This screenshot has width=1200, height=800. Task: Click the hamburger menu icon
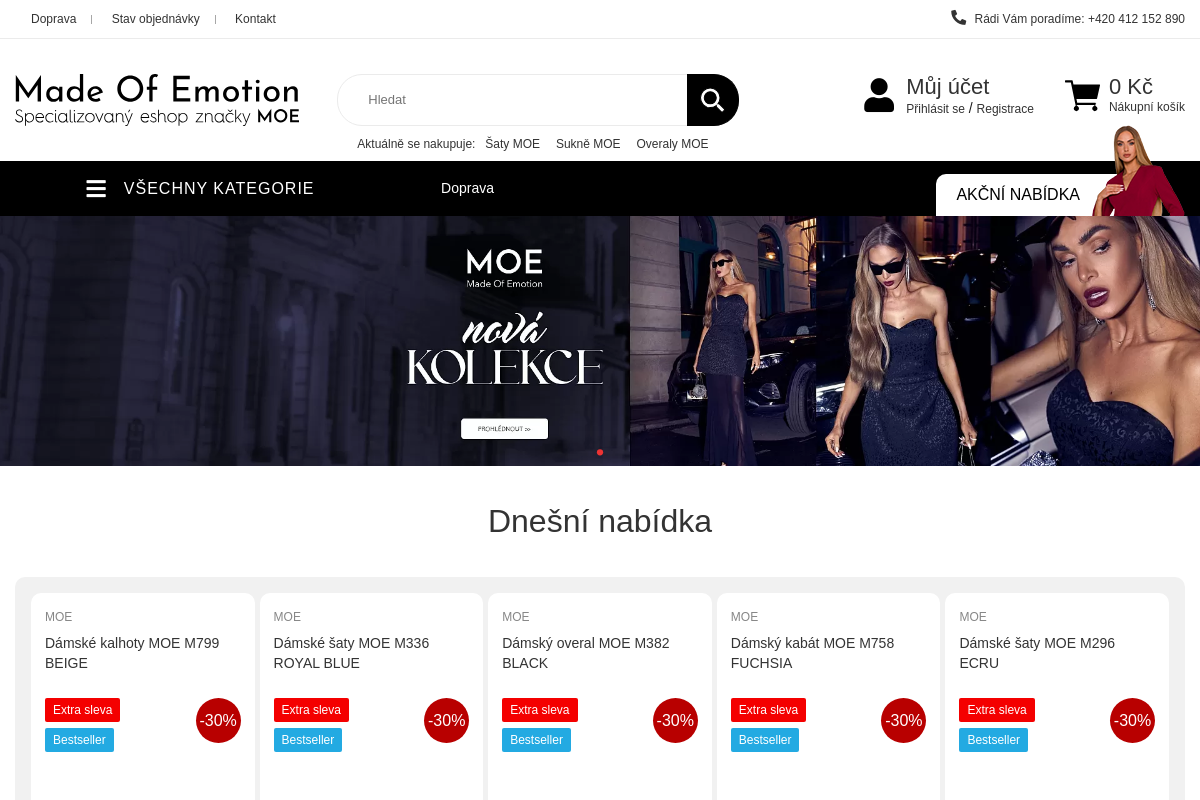[x=96, y=188]
